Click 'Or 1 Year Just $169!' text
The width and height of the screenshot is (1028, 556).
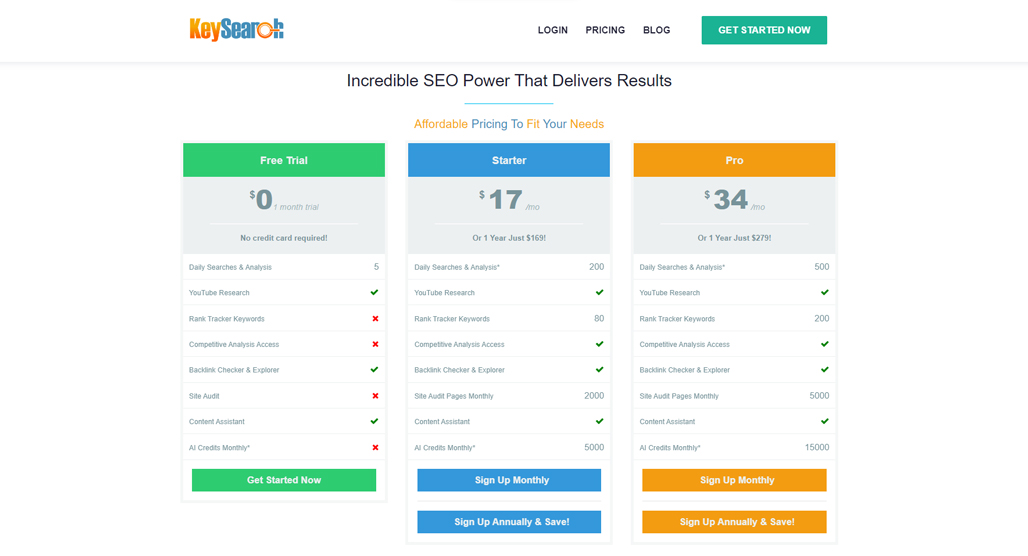pyautogui.click(x=509, y=238)
